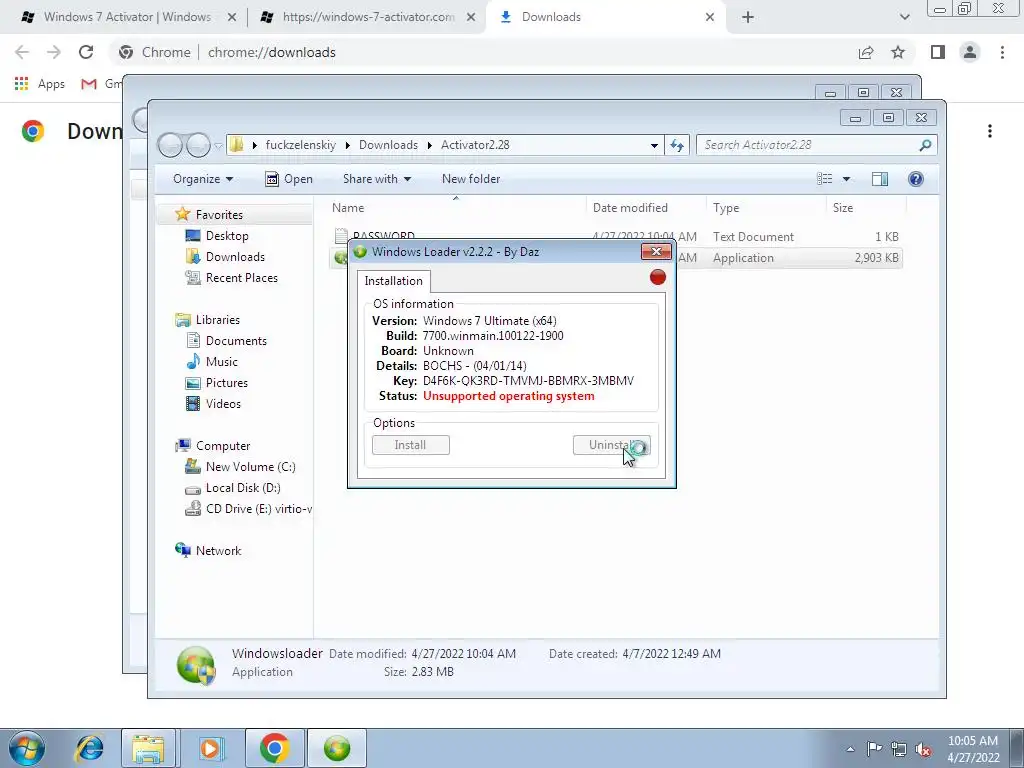Open Downloads page more actions menu
The width and height of the screenshot is (1024, 768).
(990, 131)
